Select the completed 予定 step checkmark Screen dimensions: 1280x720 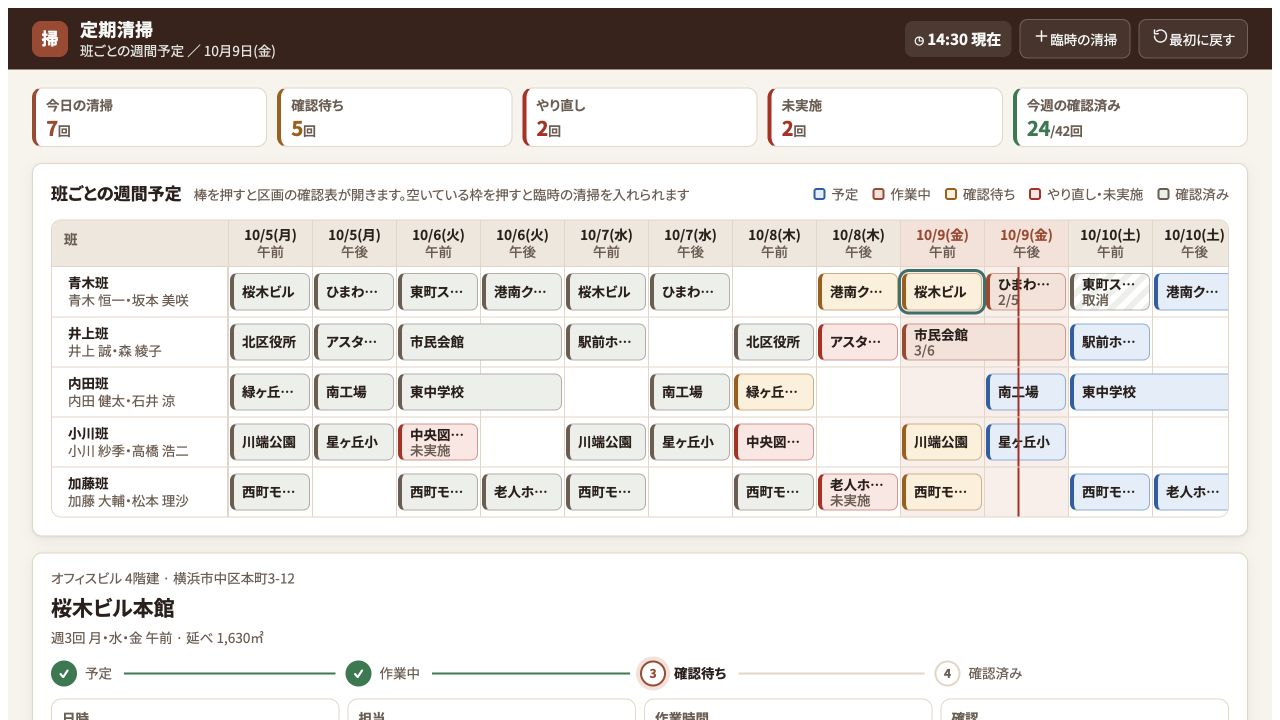coord(64,673)
